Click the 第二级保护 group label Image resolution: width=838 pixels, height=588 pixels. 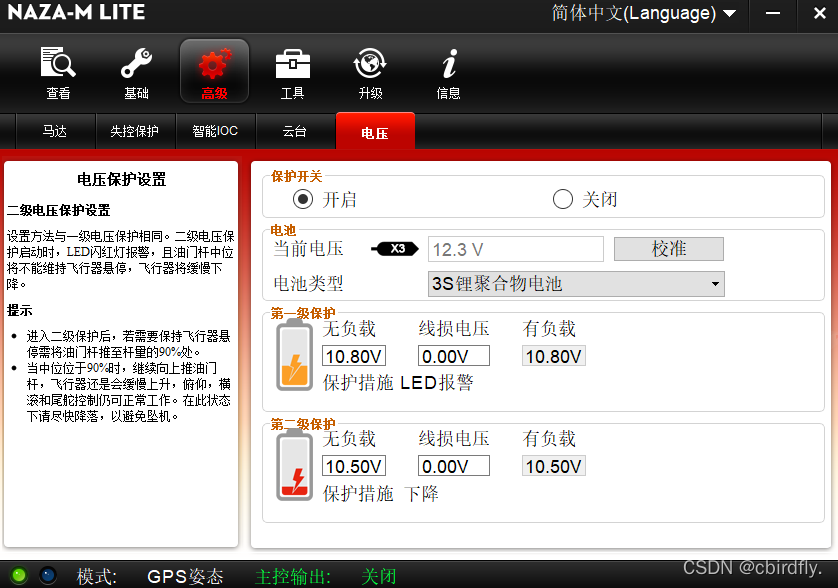pos(303,424)
